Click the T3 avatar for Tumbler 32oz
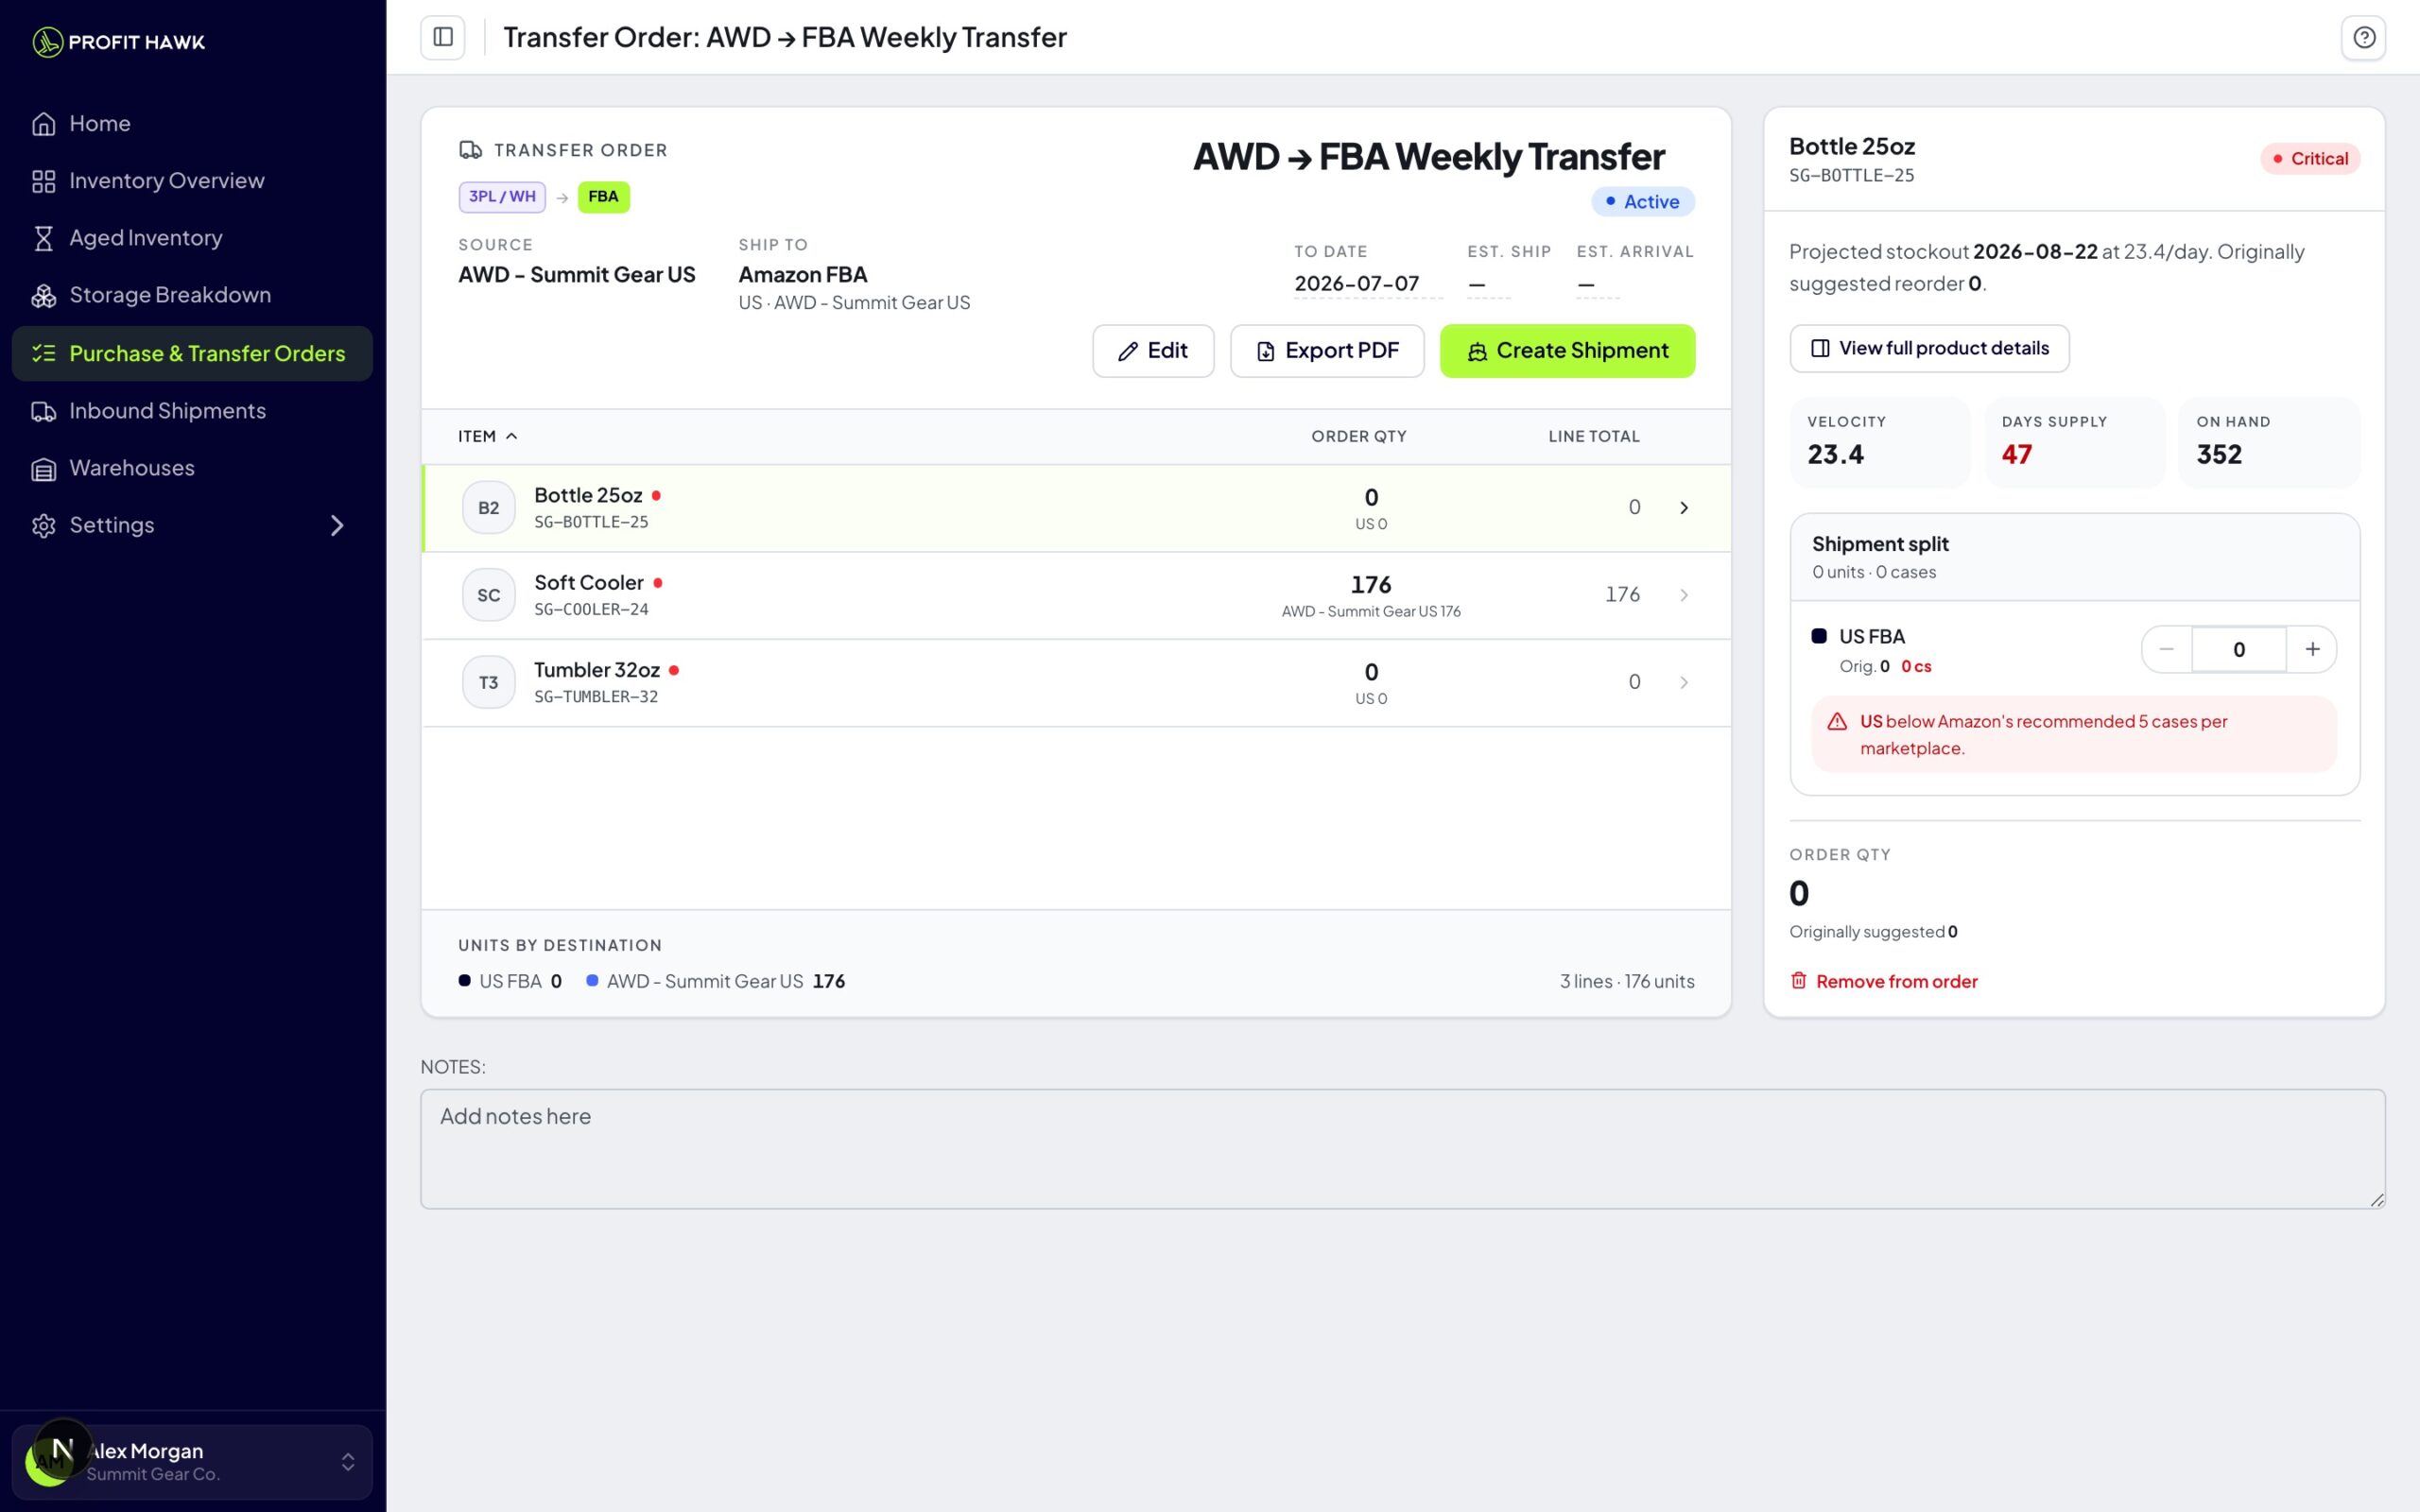2420x1512 pixels. point(488,682)
